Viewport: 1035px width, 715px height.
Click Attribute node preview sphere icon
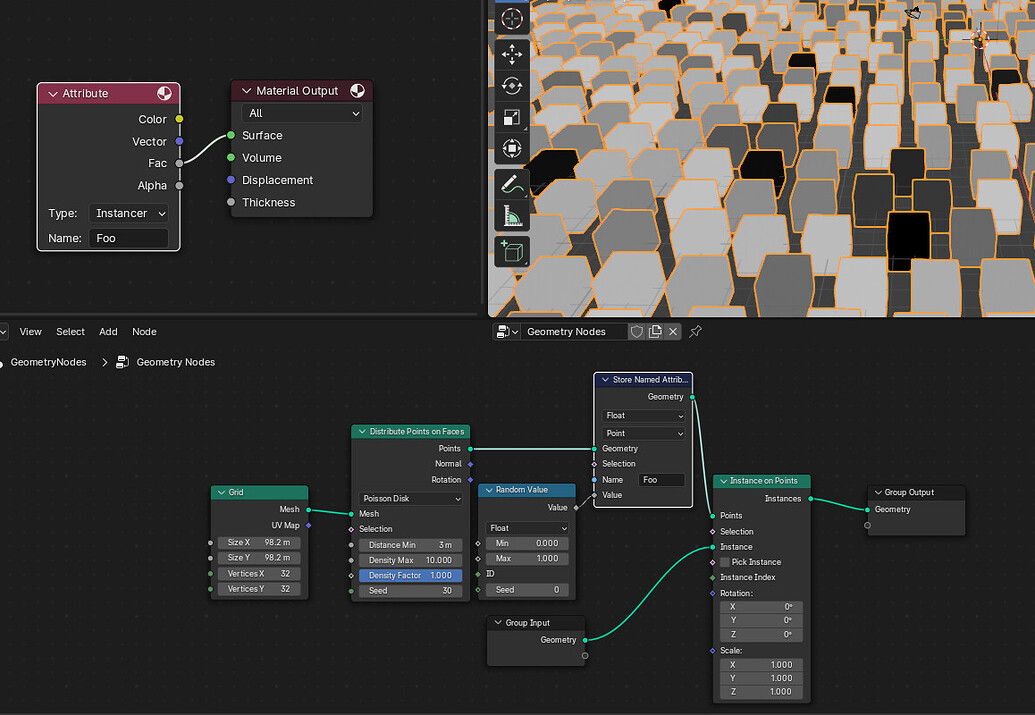[x=164, y=93]
